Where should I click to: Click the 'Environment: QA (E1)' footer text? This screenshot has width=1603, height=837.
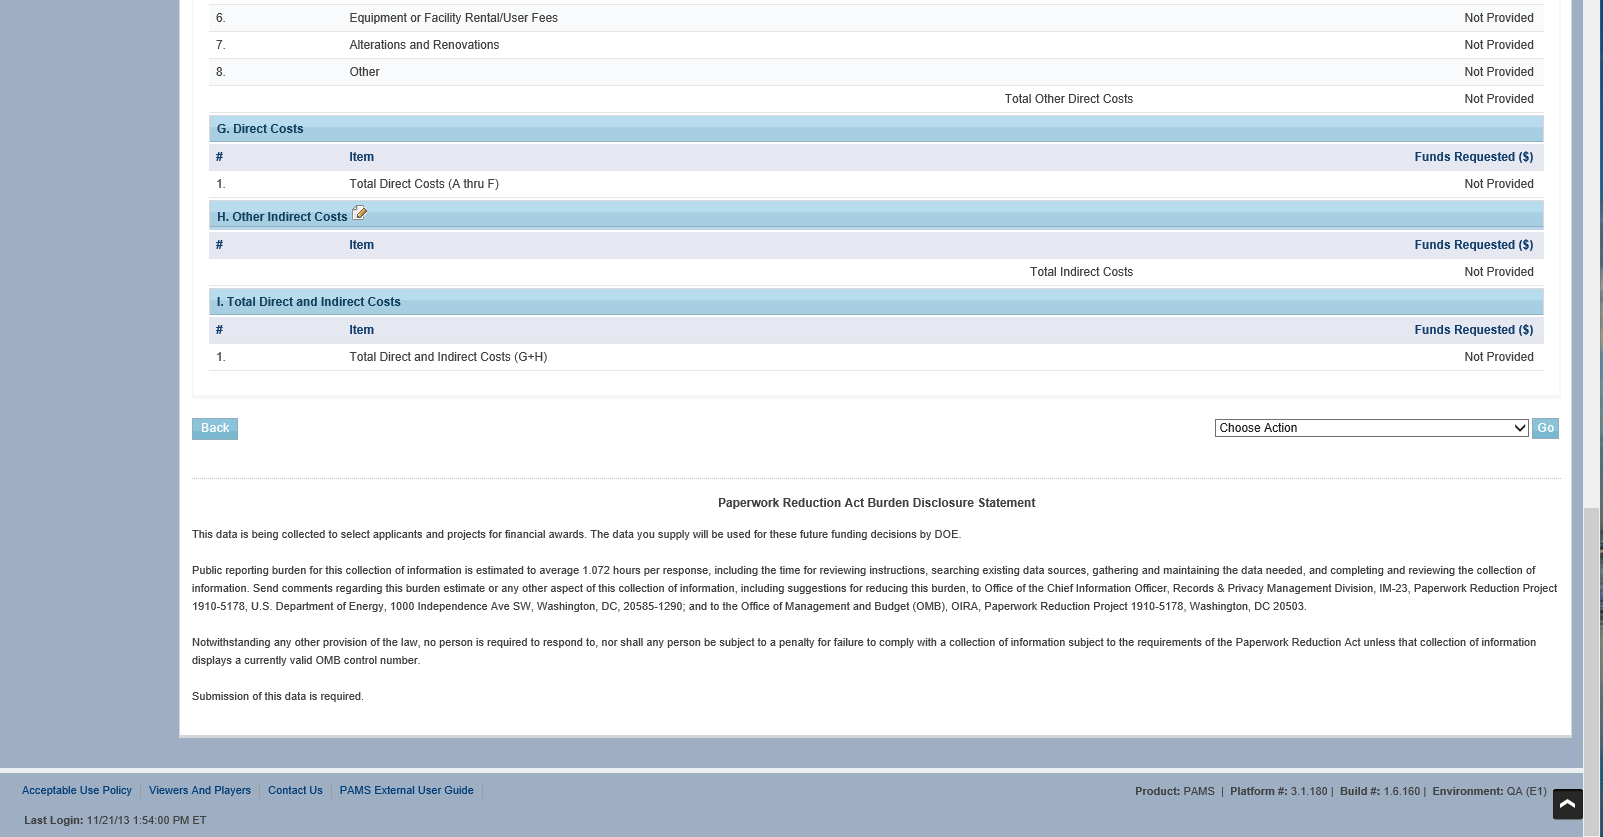1489,791
